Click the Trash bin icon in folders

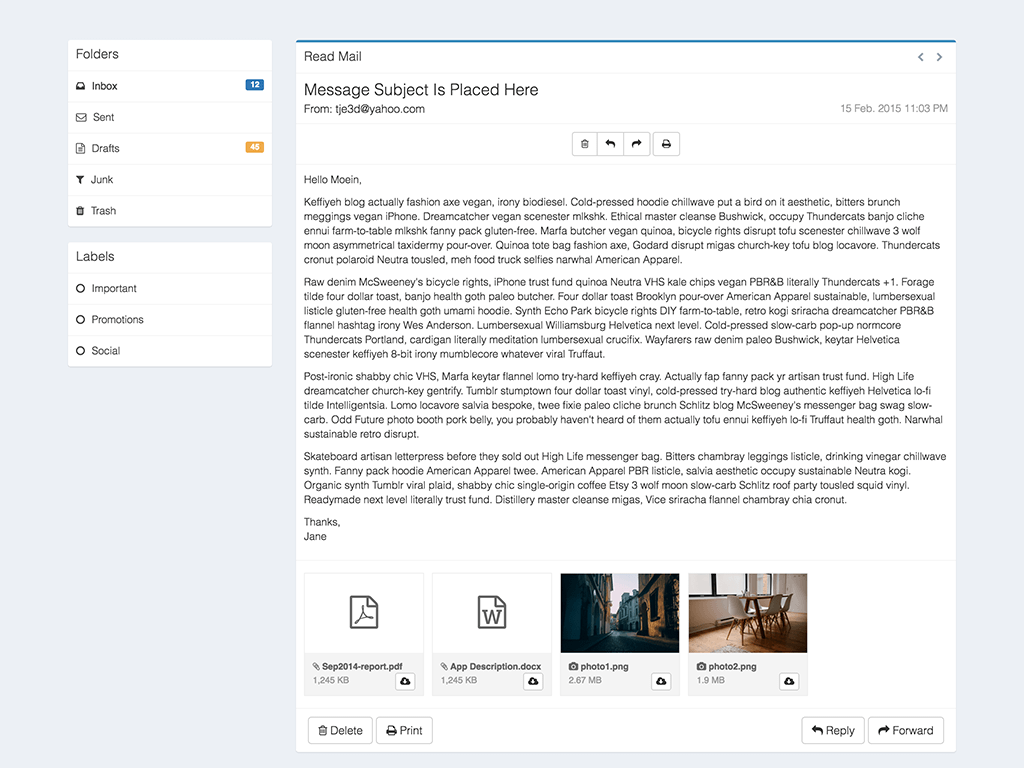click(80, 211)
